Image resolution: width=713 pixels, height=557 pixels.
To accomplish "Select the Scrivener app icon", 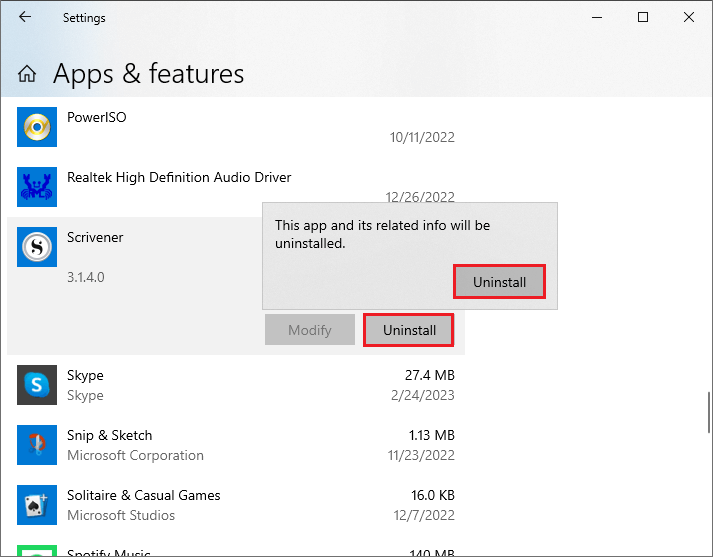I will [x=37, y=247].
